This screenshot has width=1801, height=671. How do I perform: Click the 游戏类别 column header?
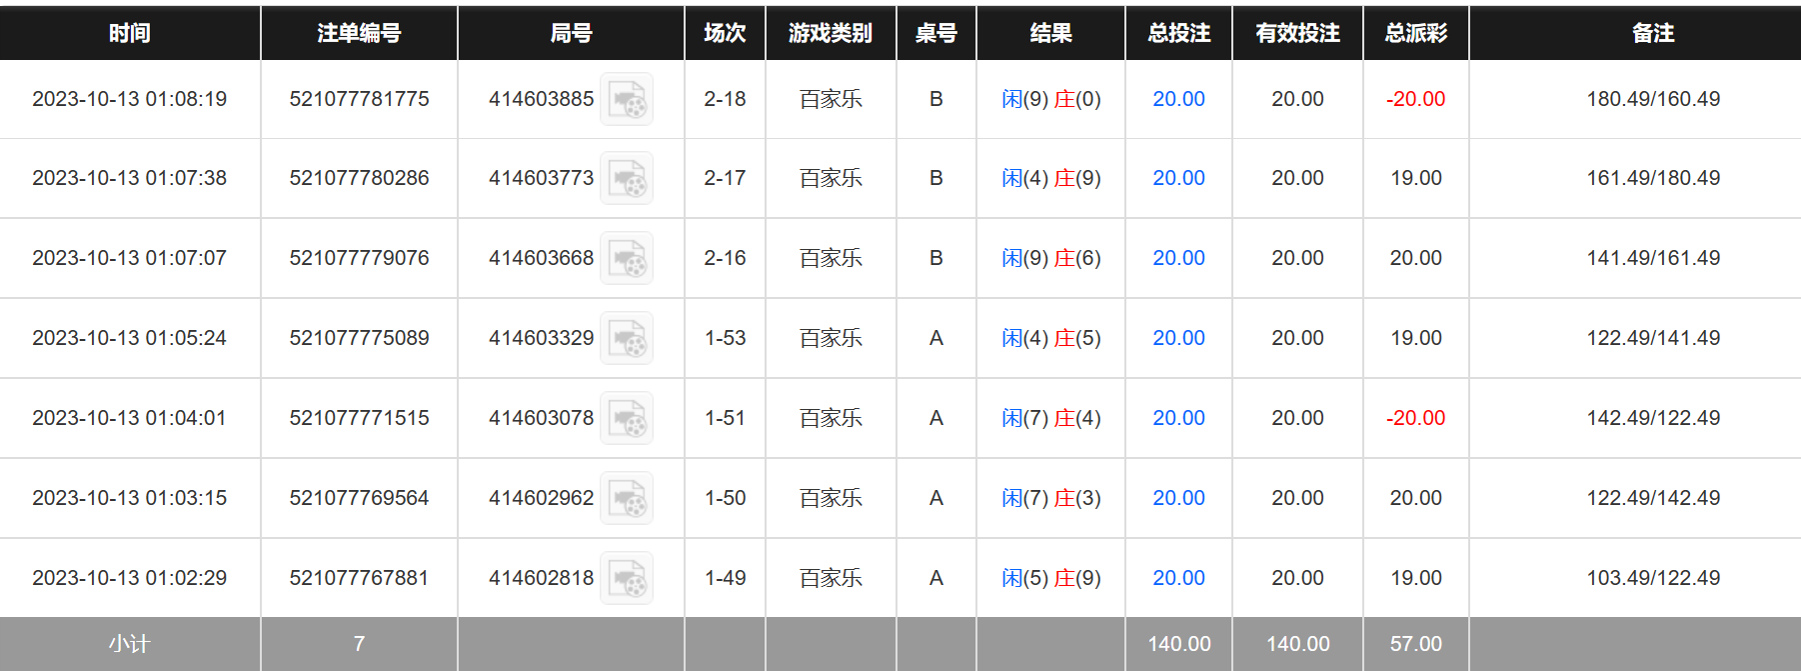click(x=831, y=33)
